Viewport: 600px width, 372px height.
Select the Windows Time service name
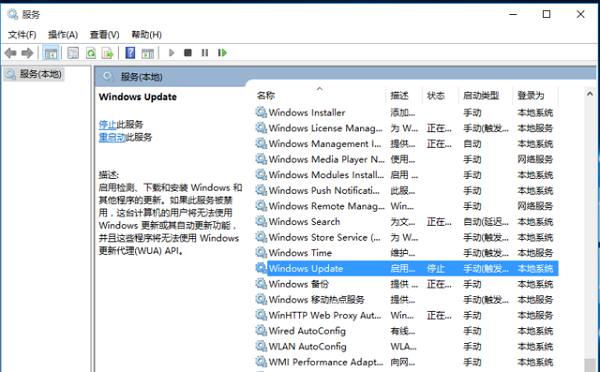pos(300,253)
